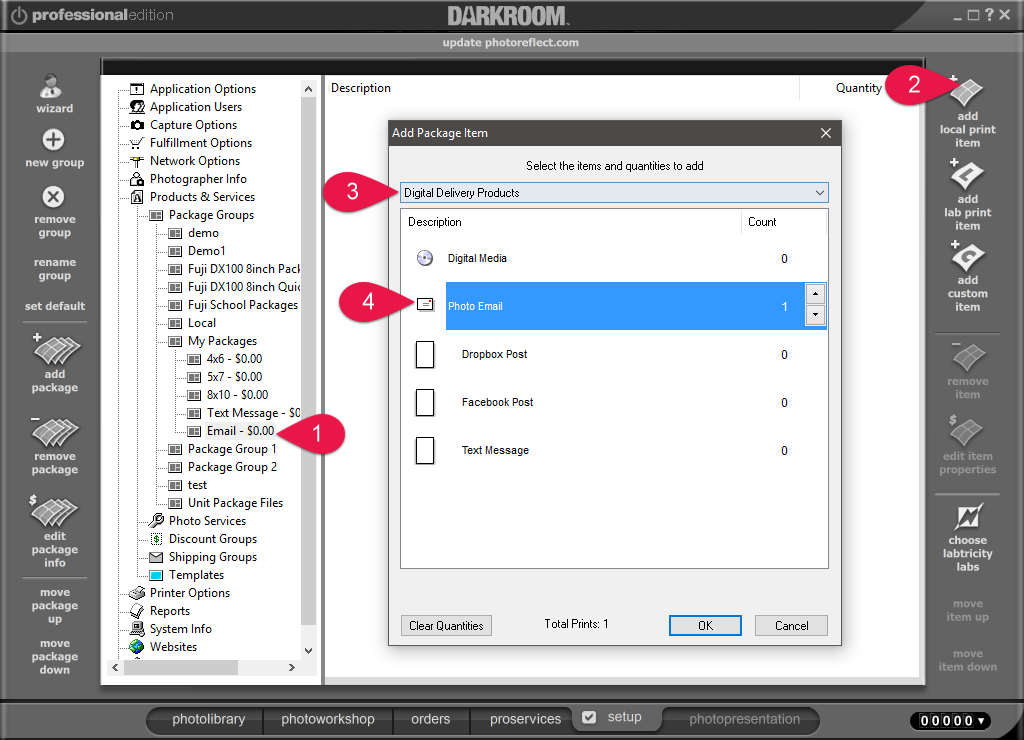
Task: Select Application Users in the tree
Action: [x=196, y=106]
